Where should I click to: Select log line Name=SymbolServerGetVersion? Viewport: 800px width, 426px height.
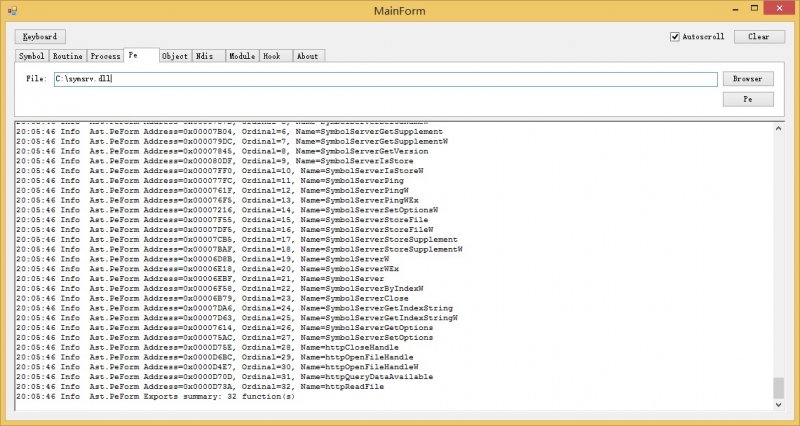(222, 151)
